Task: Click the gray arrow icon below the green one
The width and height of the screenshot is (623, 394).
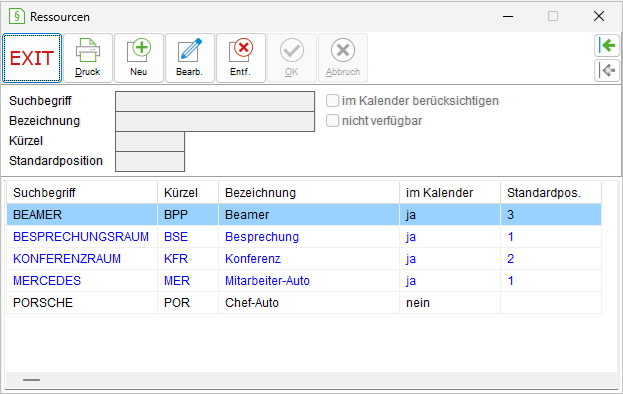Action: tap(607, 71)
